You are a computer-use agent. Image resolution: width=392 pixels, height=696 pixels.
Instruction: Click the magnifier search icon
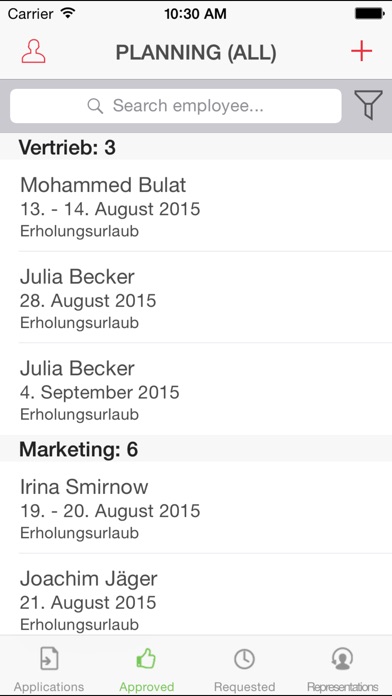coord(95,106)
